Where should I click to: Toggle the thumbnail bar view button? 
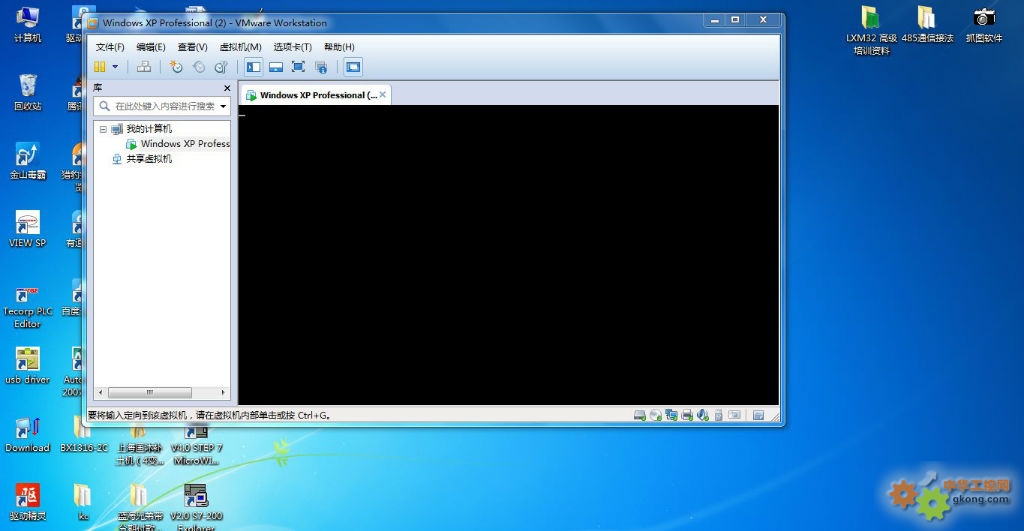coord(276,67)
